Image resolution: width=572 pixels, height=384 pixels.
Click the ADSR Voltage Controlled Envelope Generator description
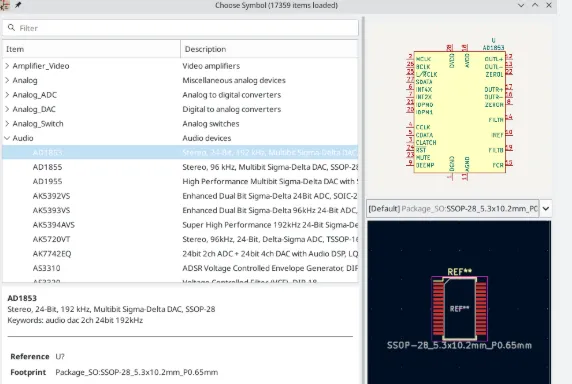coord(270,268)
